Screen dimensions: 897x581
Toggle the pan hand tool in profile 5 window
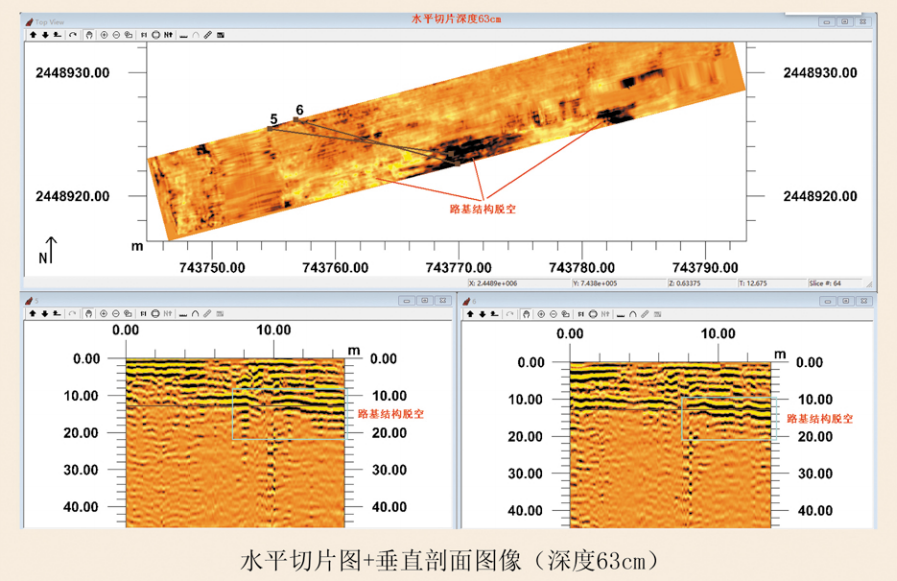[88, 314]
